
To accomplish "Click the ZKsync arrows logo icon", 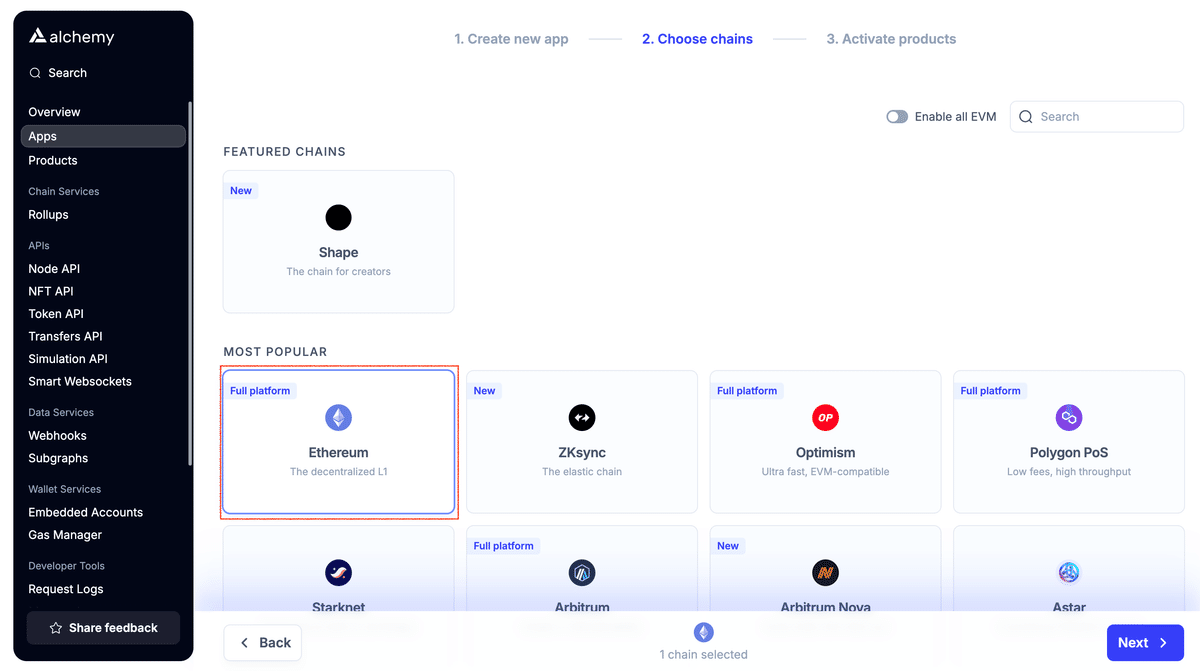I will click(582, 417).
